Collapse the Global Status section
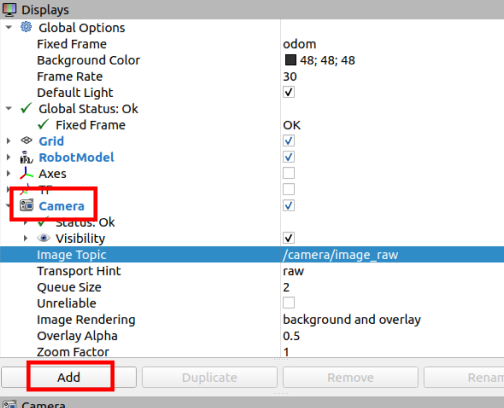The height and width of the screenshot is (408, 504). 9,108
